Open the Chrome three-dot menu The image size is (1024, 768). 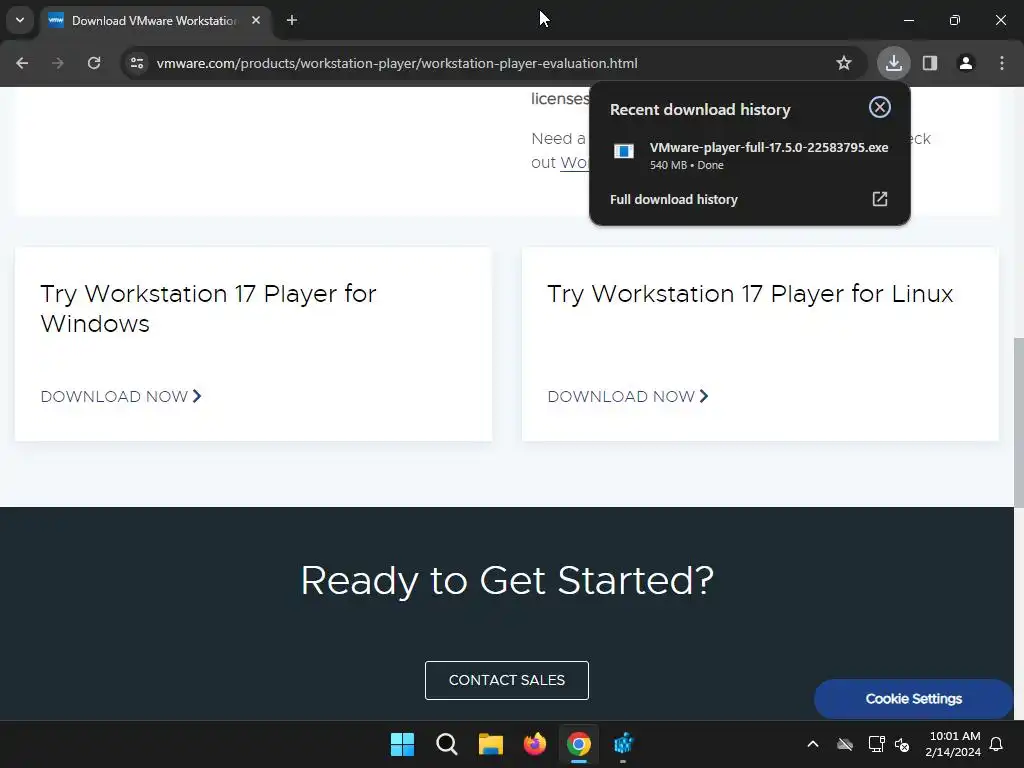(x=1002, y=63)
